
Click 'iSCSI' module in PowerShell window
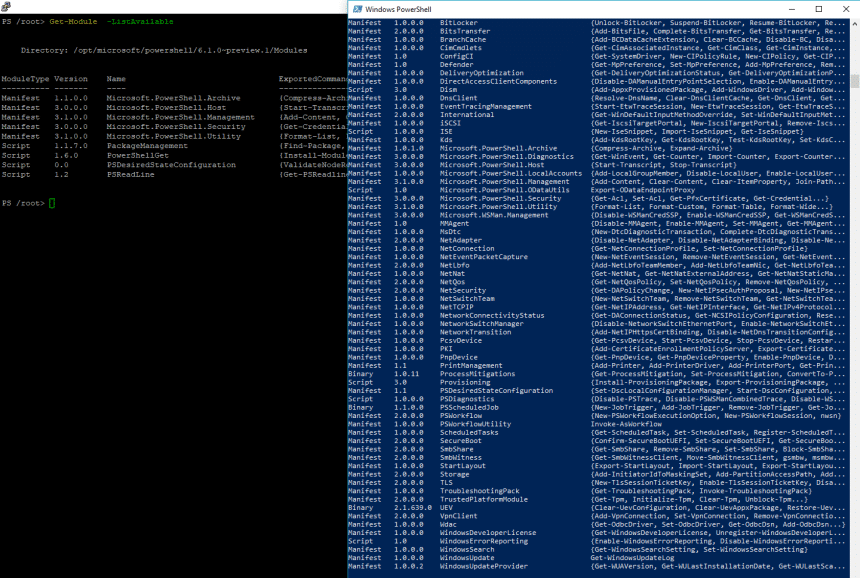point(450,123)
